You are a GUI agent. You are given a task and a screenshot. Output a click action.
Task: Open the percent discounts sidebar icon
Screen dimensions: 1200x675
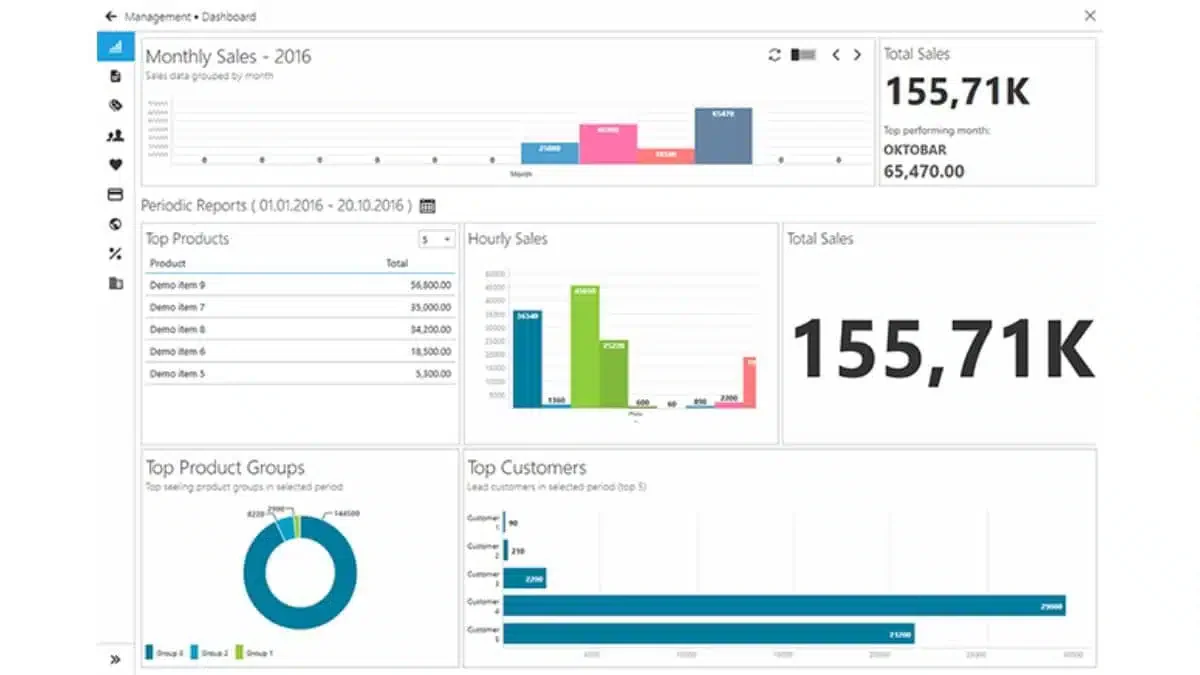(115, 254)
